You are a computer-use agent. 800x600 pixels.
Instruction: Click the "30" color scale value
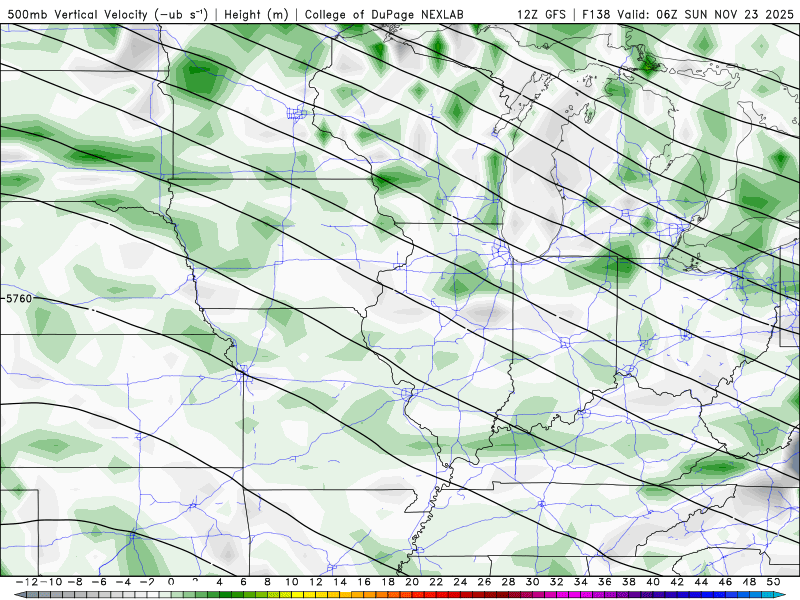point(533,582)
